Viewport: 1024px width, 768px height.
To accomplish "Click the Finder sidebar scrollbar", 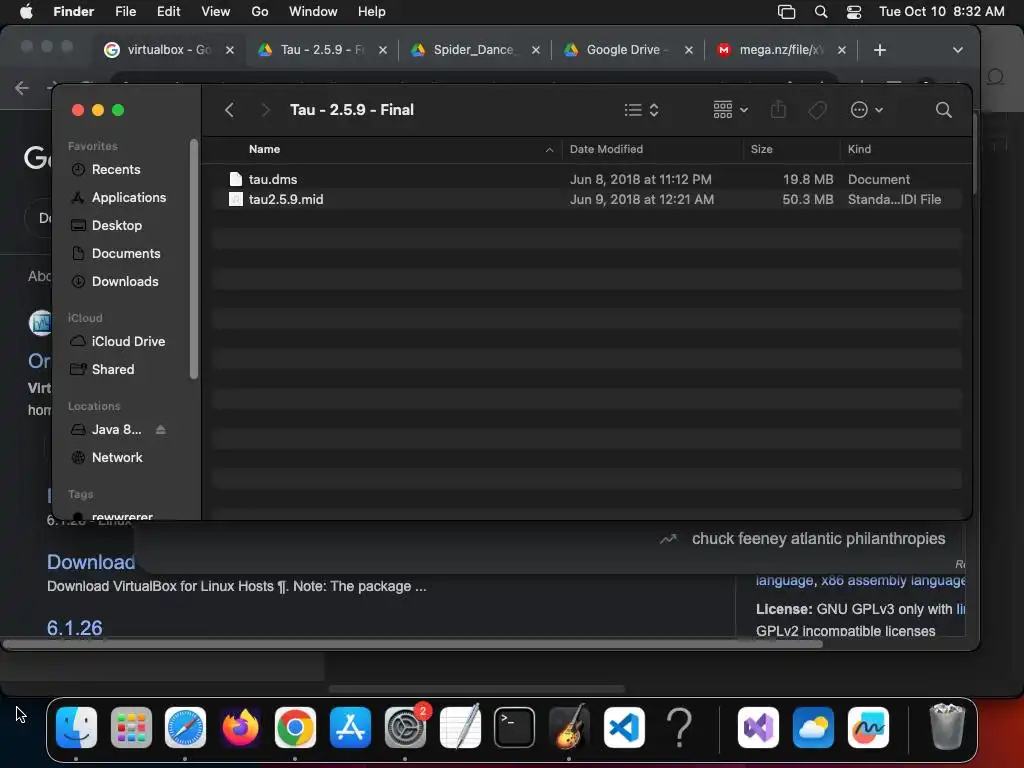I will (x=193, y=259).
